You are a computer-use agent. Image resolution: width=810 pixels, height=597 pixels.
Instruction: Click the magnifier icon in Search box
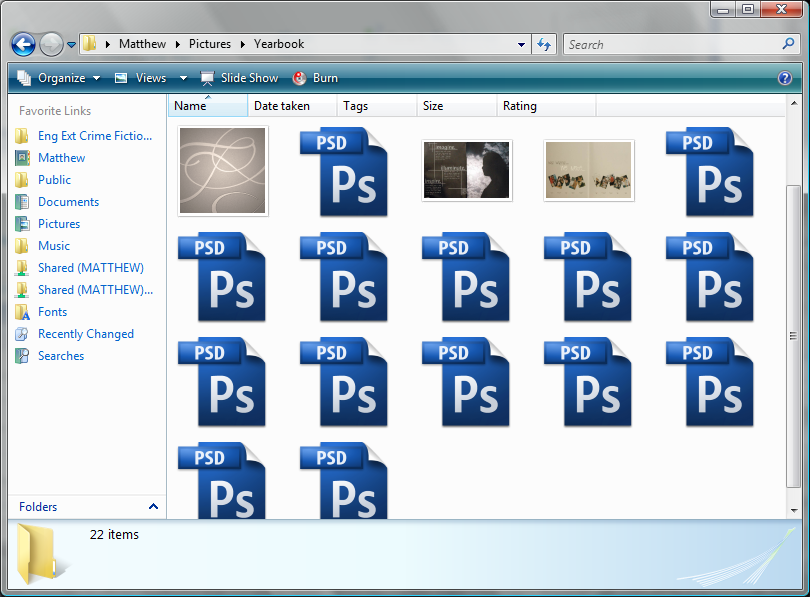click(x=788, y=44)
